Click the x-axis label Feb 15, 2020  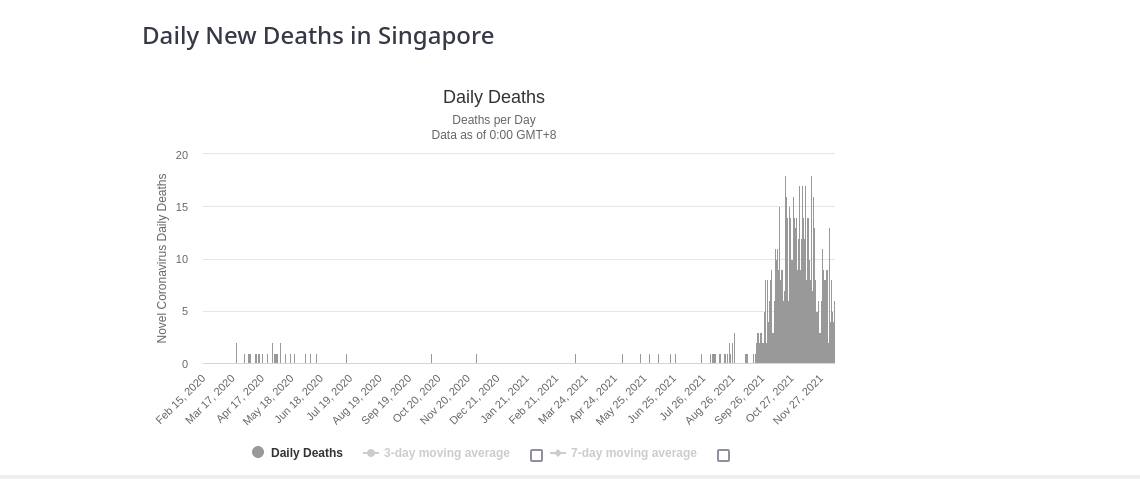coord(180,399)
